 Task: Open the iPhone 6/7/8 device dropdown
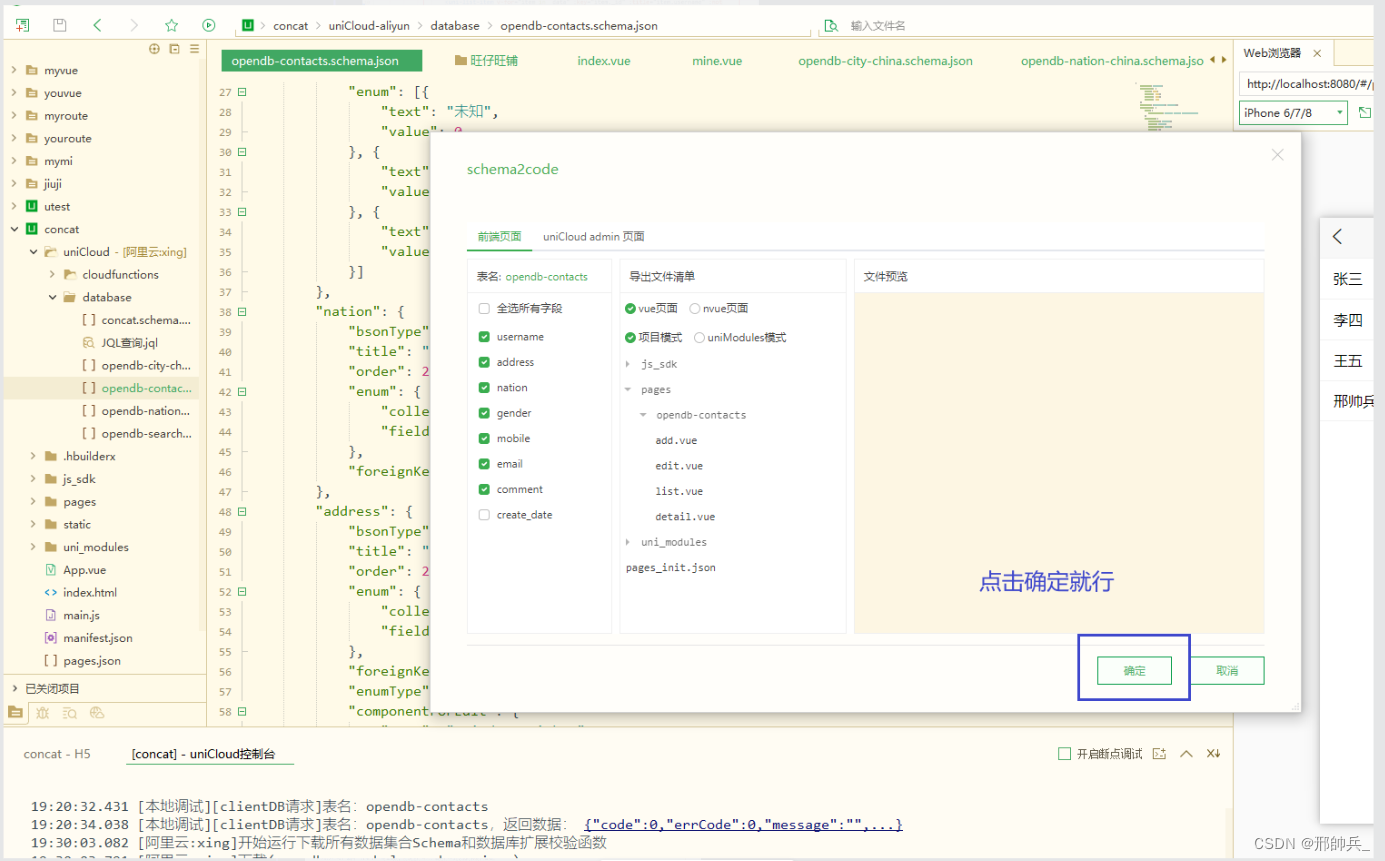tap(1293, 113)
